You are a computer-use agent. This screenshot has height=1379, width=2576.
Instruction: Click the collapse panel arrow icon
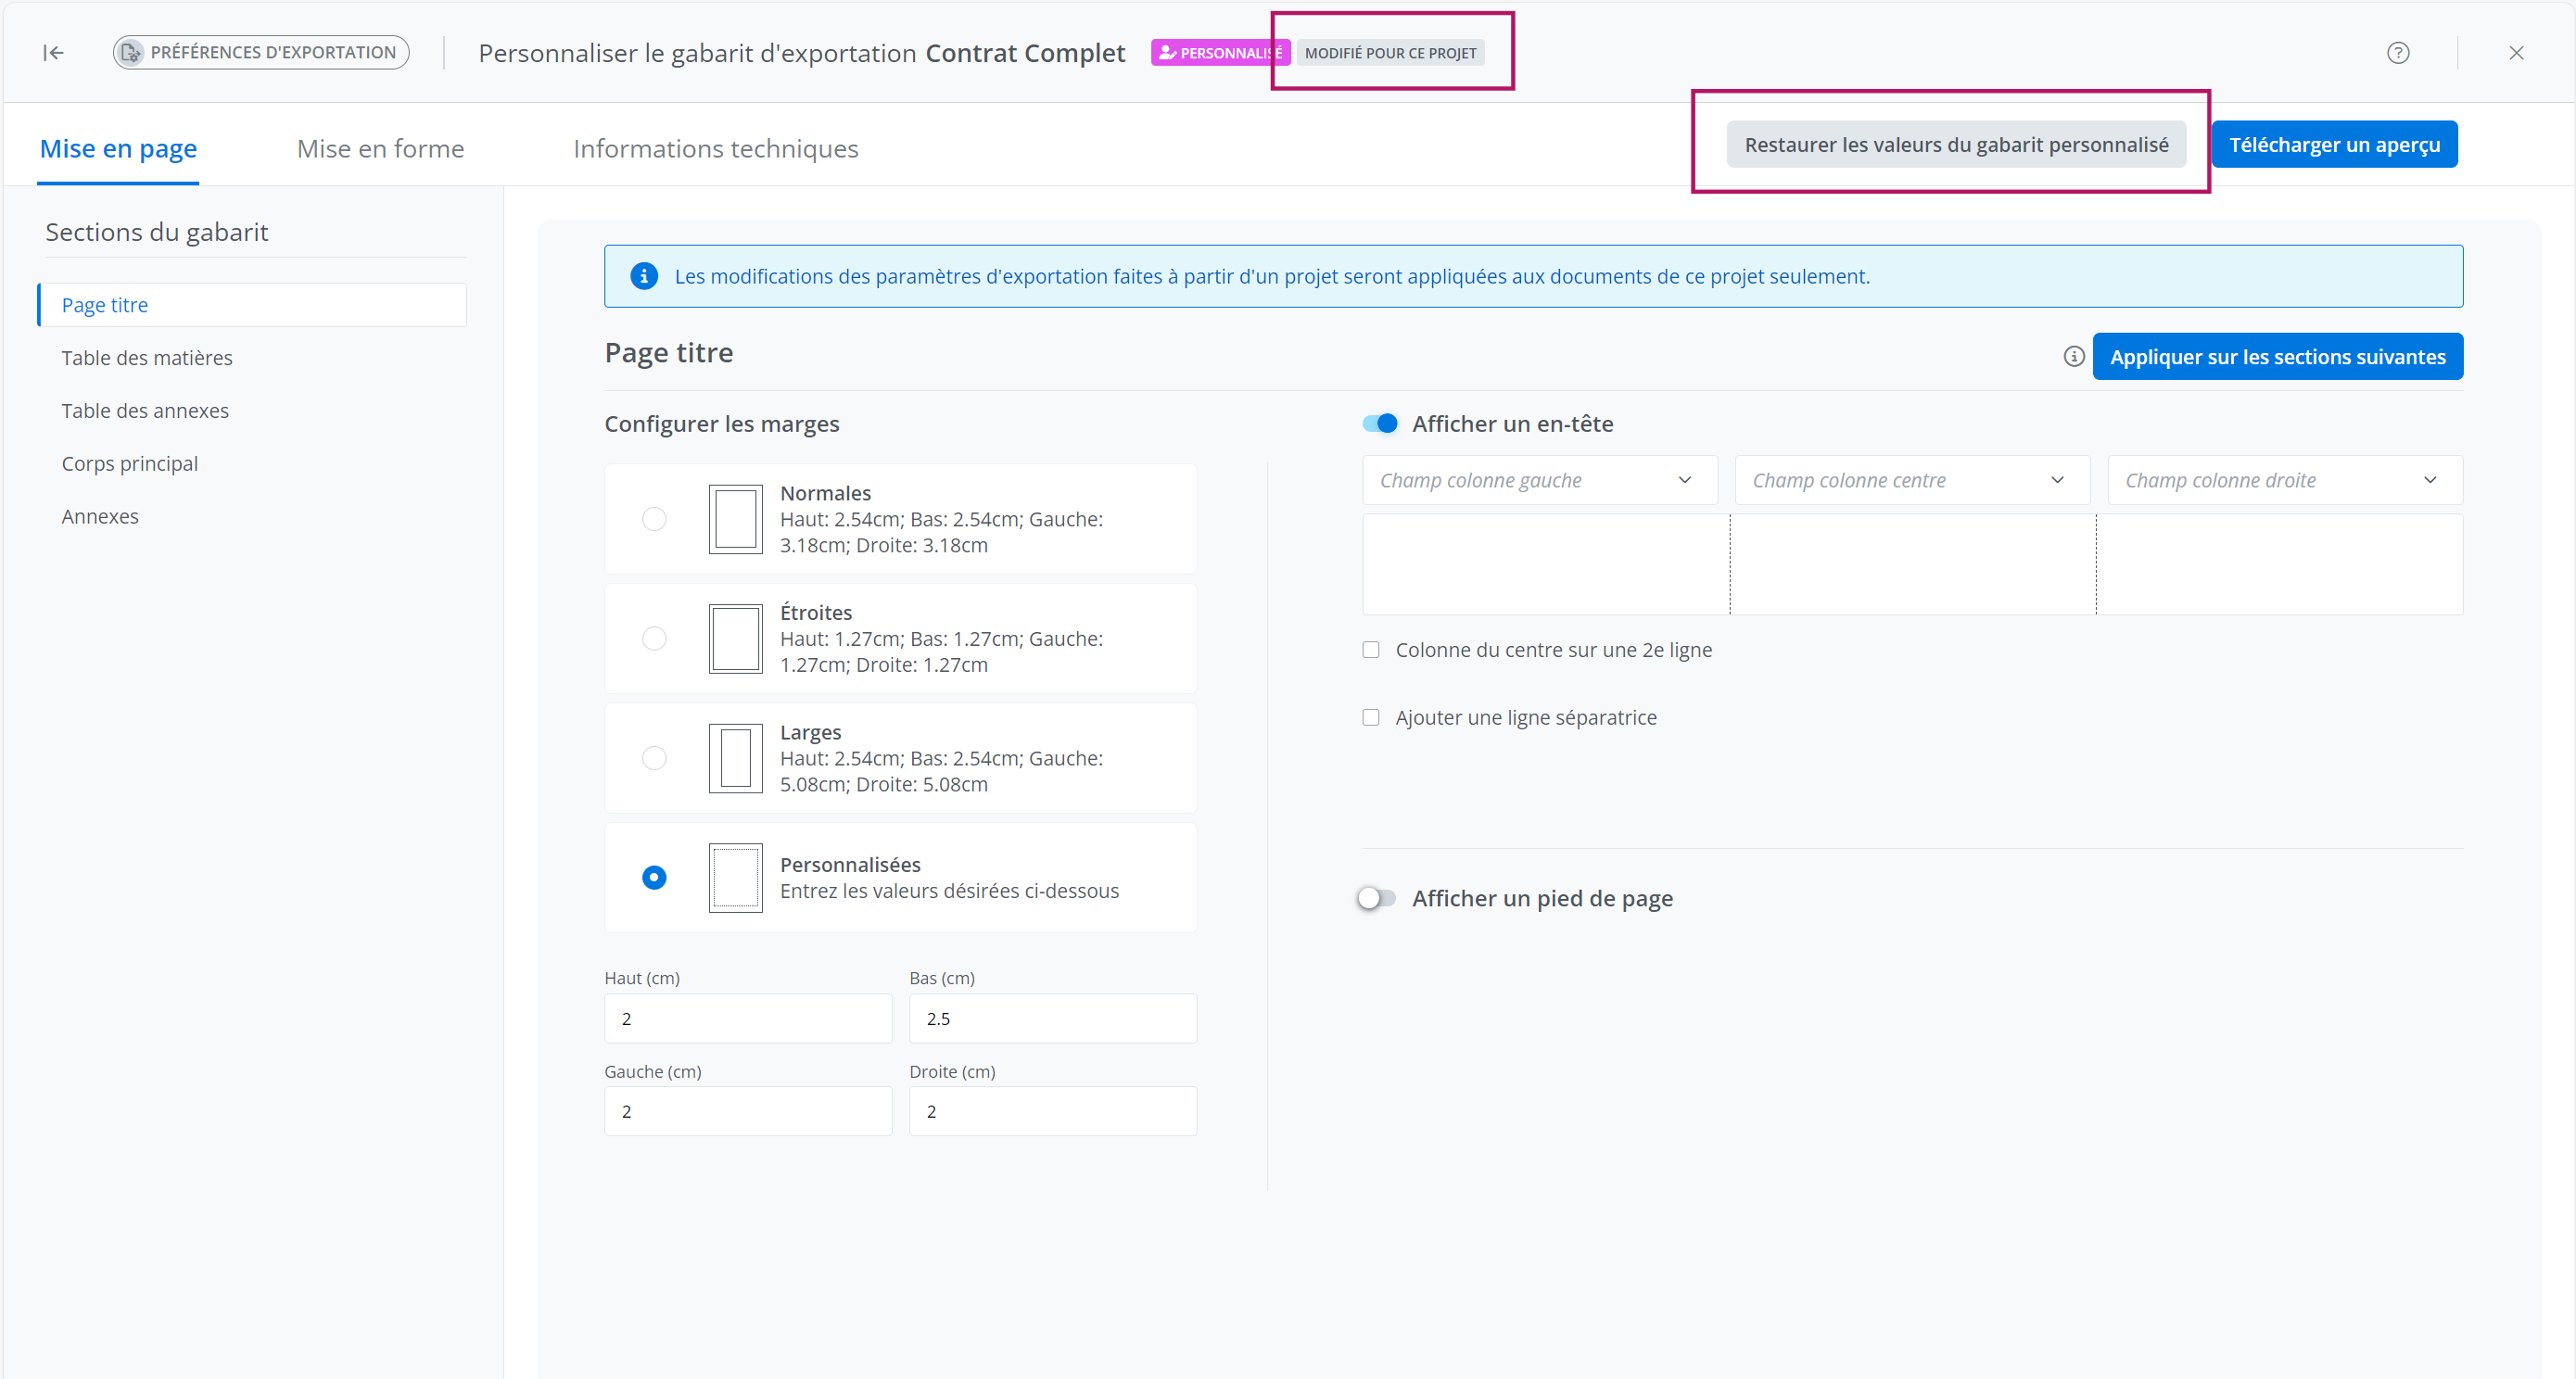53,53
